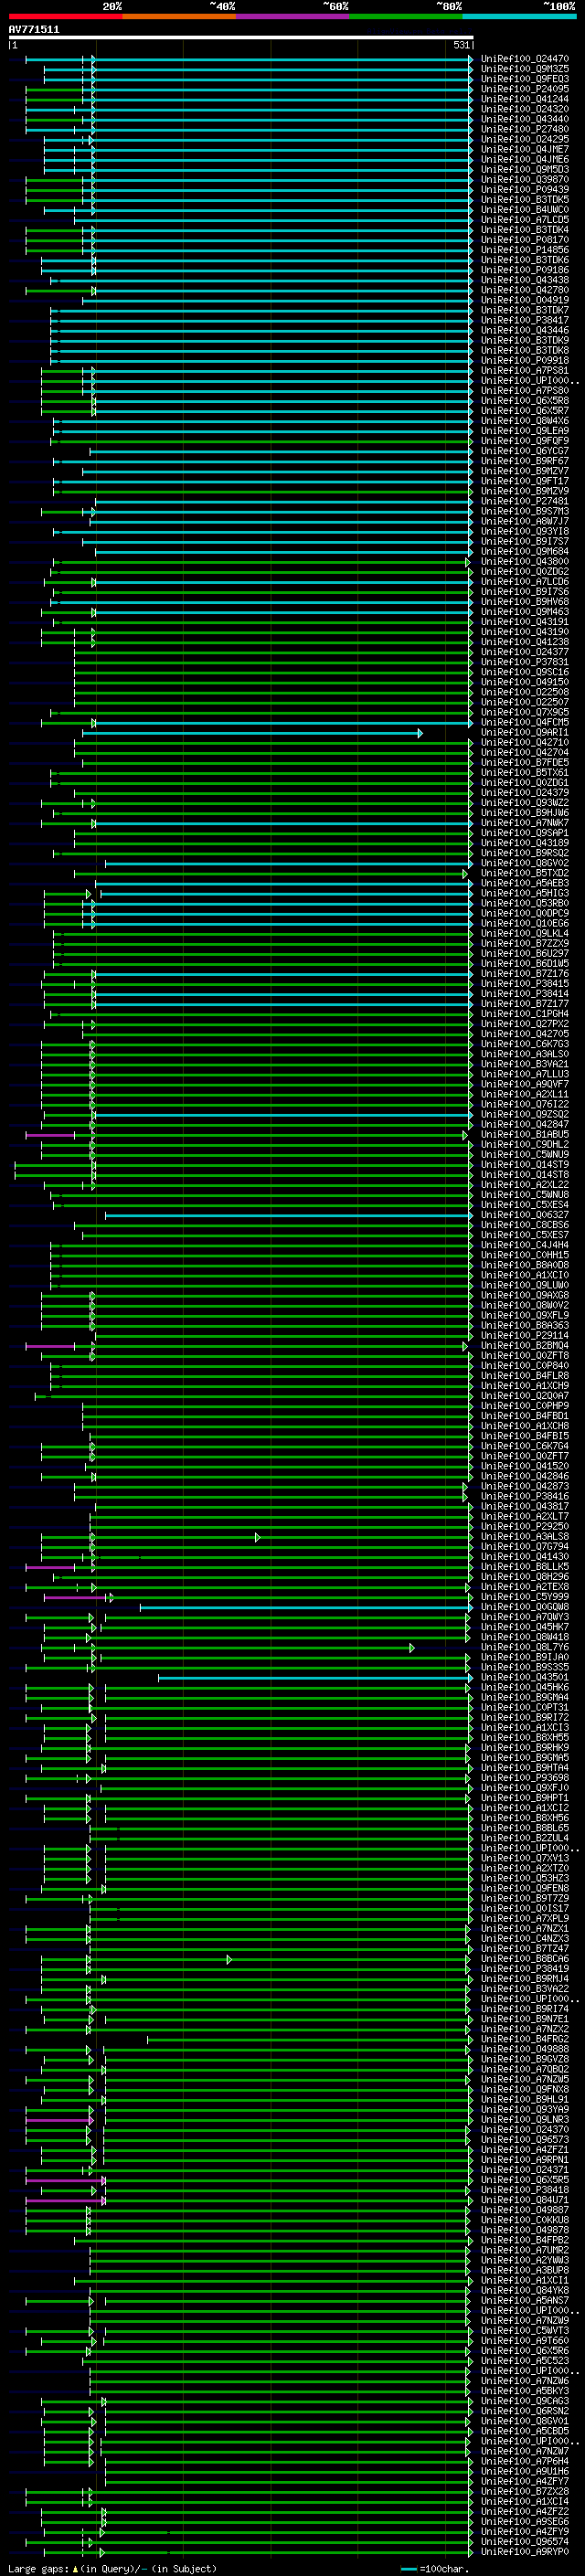Viewport: 585px width, 2576px height.
Task: Open the UniRef100_Q9FEG3 hit label
Action: (525, 79)
